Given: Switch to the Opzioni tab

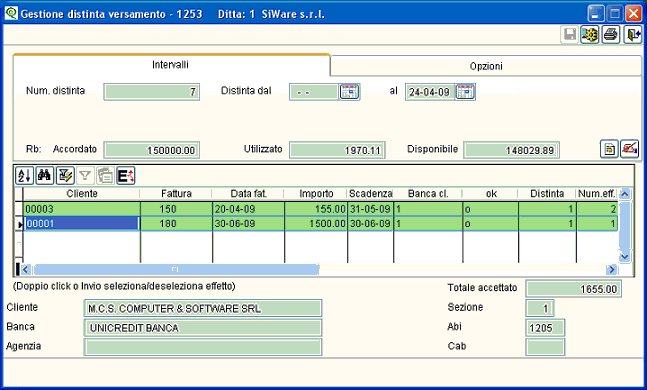Looking at the screenshot, I should pyautogui.click(x=486, y=66).
